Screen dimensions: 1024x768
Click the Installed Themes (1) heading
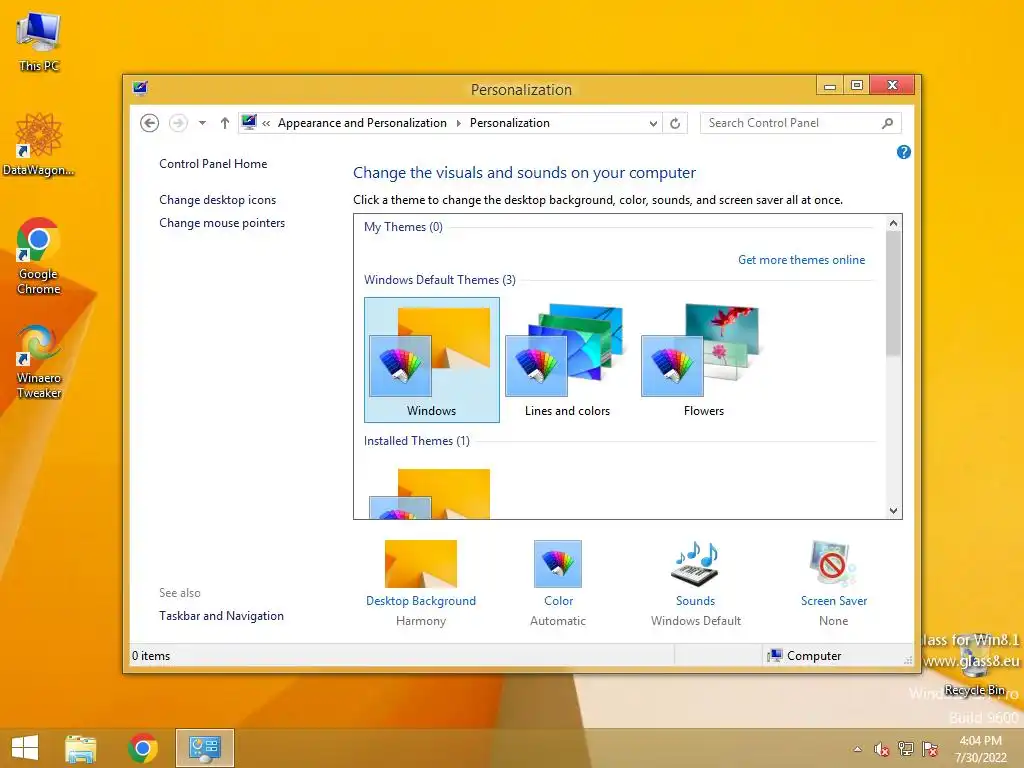[417, 441]
